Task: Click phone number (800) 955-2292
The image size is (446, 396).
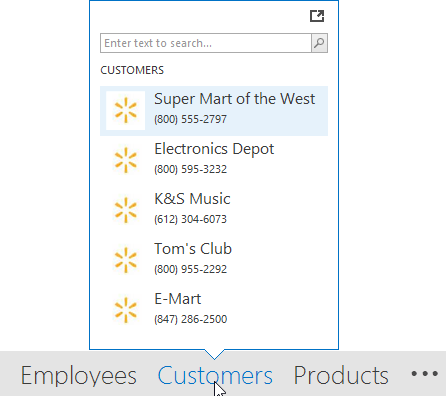Action: coord(190,269)
